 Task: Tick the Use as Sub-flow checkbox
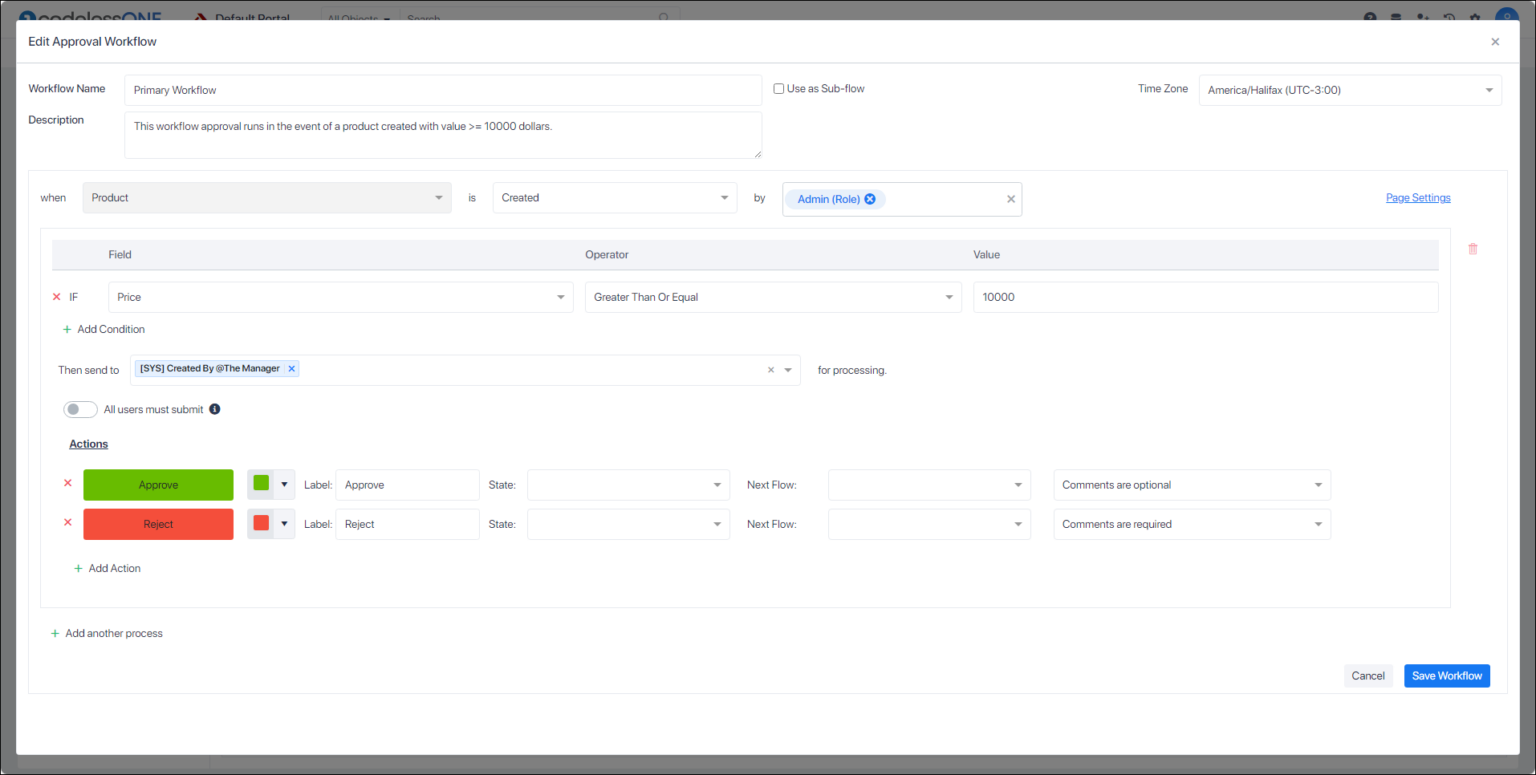click(779, 89)
